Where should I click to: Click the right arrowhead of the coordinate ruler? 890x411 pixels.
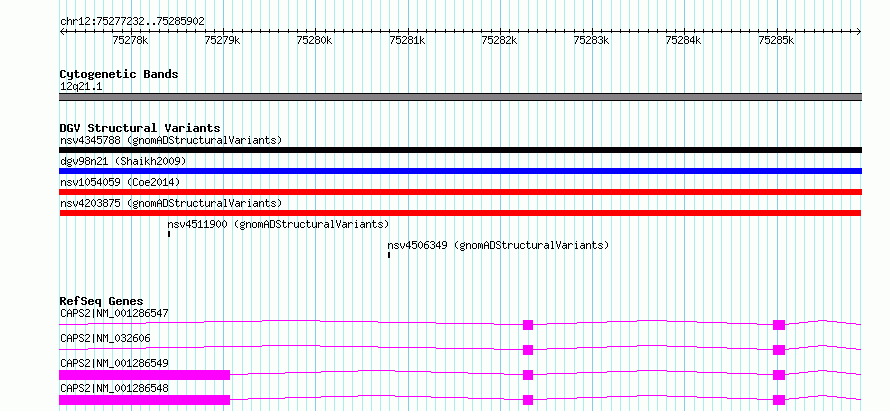coord(859,32)
